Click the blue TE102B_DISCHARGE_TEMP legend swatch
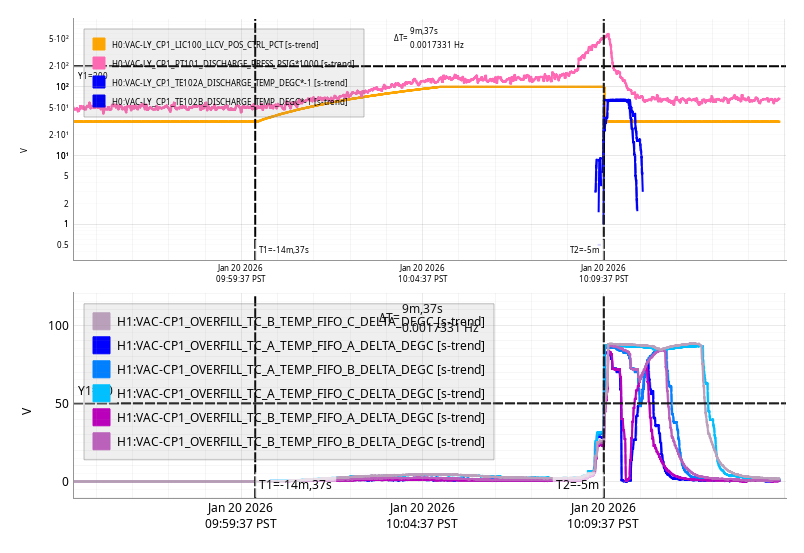 [99, 101]
